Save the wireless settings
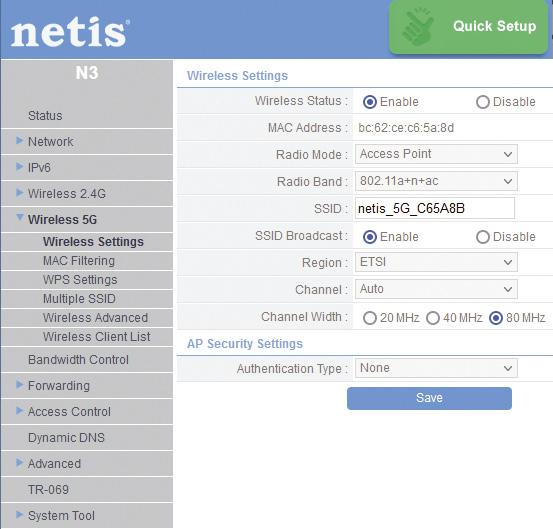The width and height of the screenshot is (553, 529). pos(429,398)
